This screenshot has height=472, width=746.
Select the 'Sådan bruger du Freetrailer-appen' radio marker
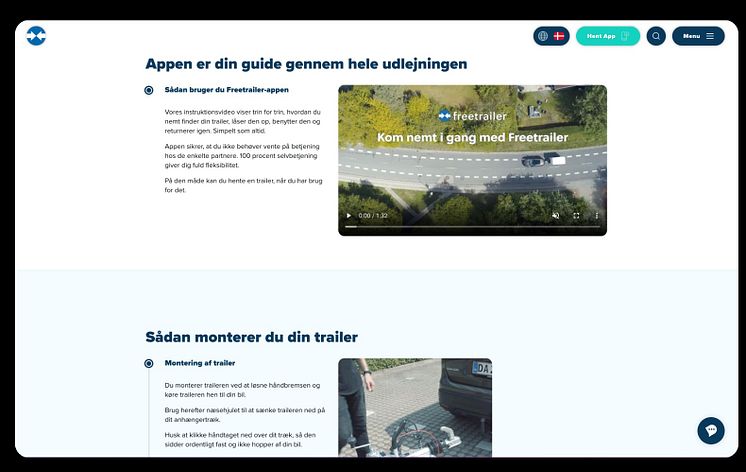click(149, 90)
